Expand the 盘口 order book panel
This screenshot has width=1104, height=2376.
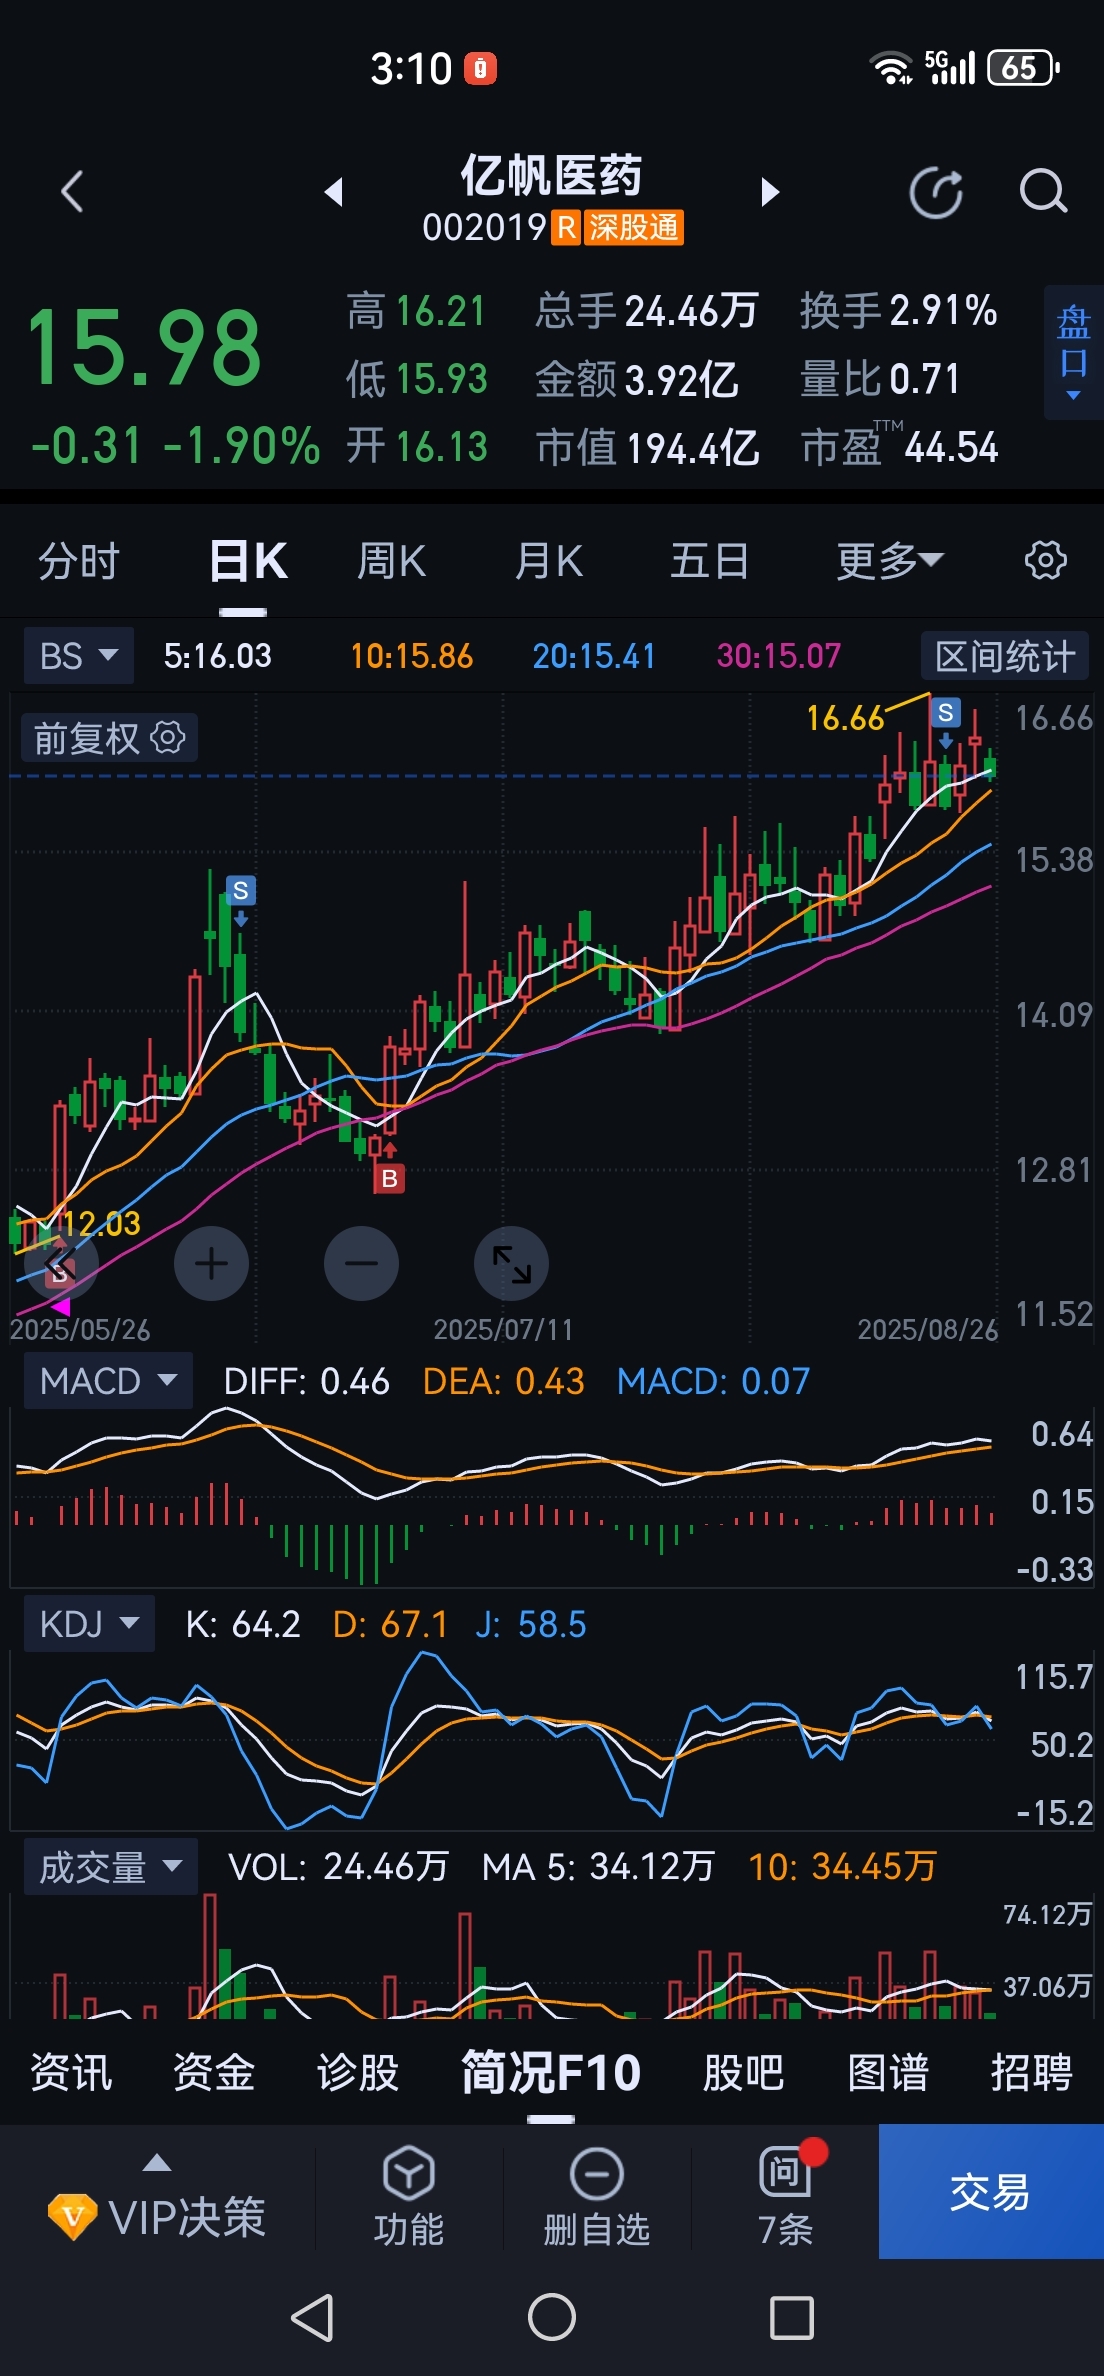click(1073, 352)
